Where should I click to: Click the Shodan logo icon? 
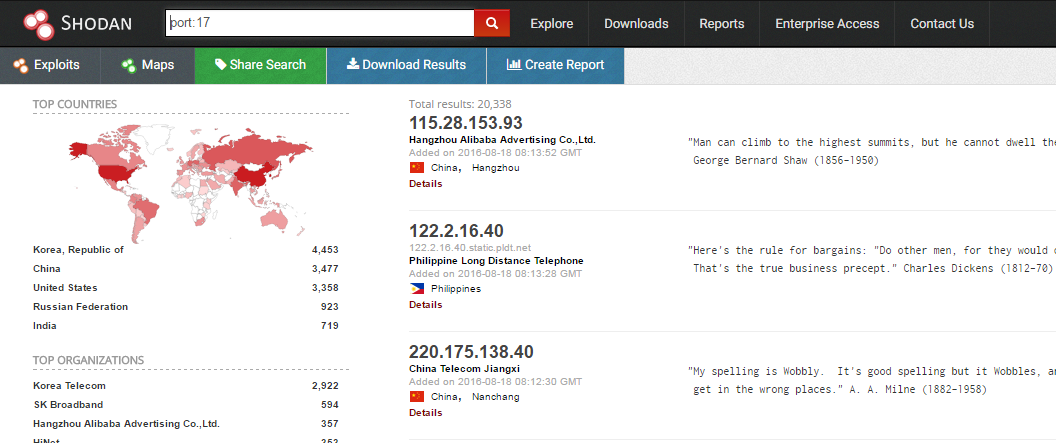38,24
